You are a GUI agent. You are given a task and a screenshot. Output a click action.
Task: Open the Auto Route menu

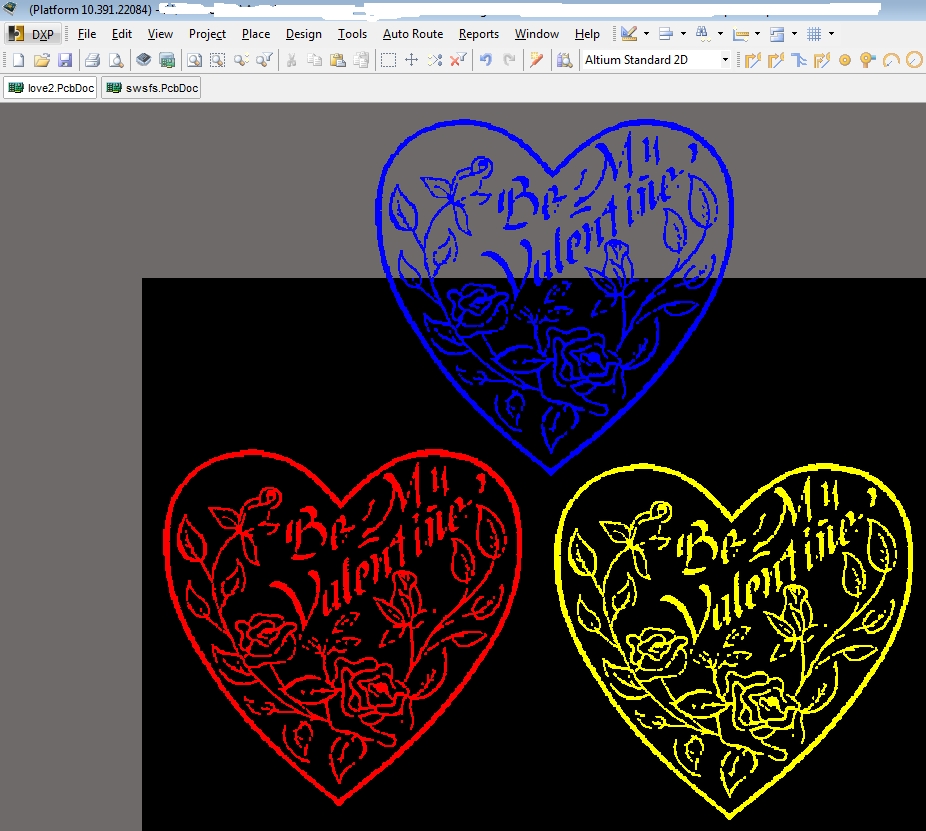[x=413, y=34]
